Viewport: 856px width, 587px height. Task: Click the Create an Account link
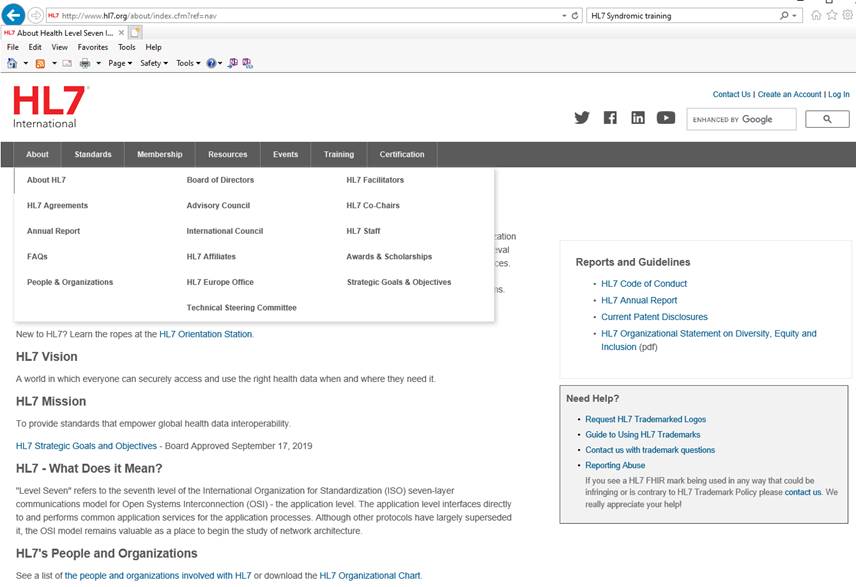pos(789,94)
